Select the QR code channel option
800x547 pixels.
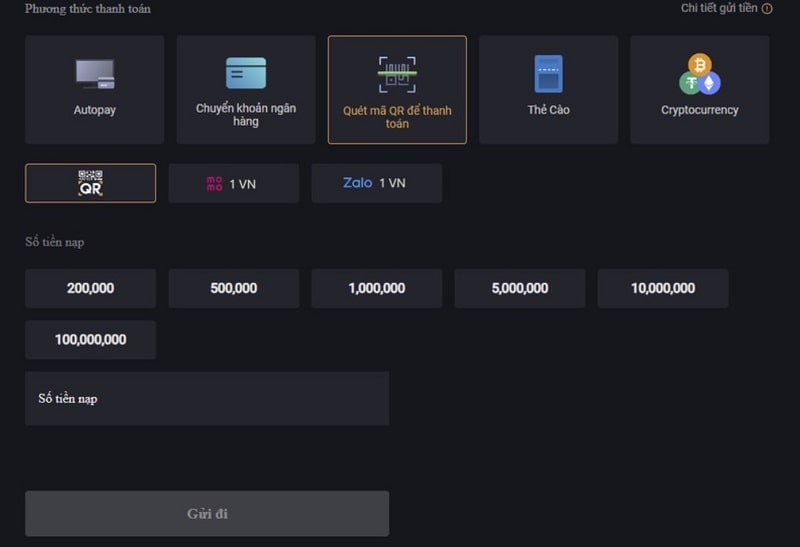click(x=90, y=183)
